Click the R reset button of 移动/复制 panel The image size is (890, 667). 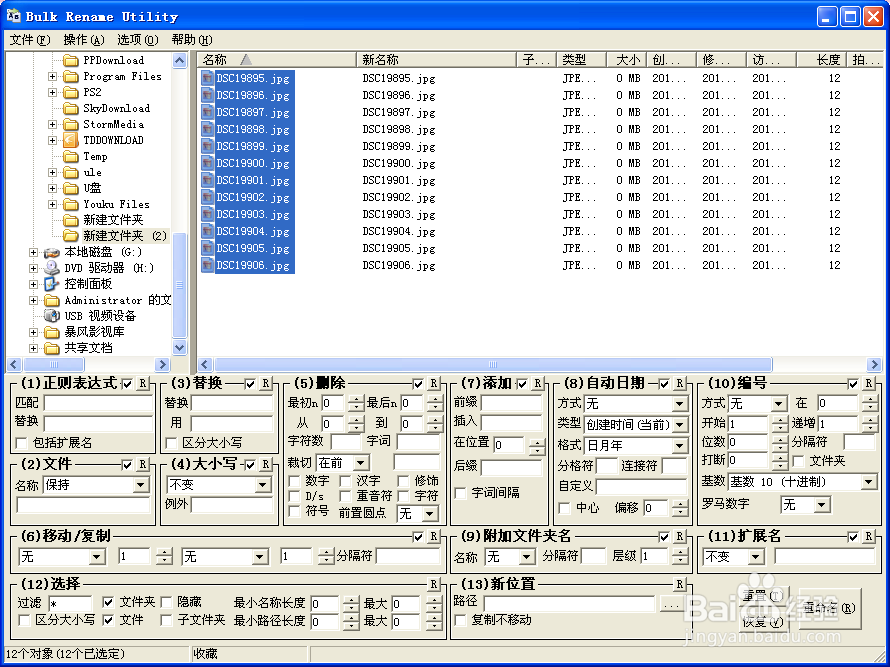(433, 536)
